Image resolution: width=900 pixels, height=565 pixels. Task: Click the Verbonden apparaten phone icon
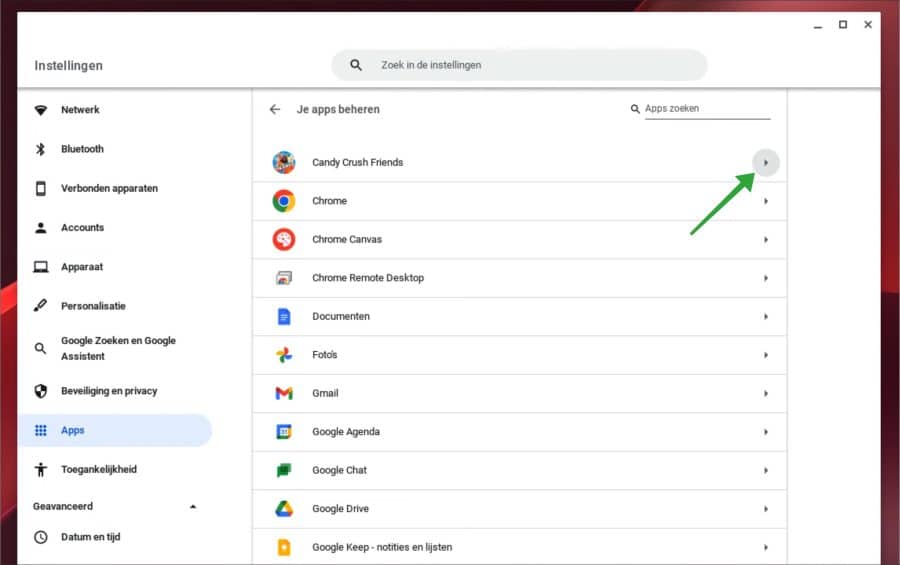click(x=41, y=188)
